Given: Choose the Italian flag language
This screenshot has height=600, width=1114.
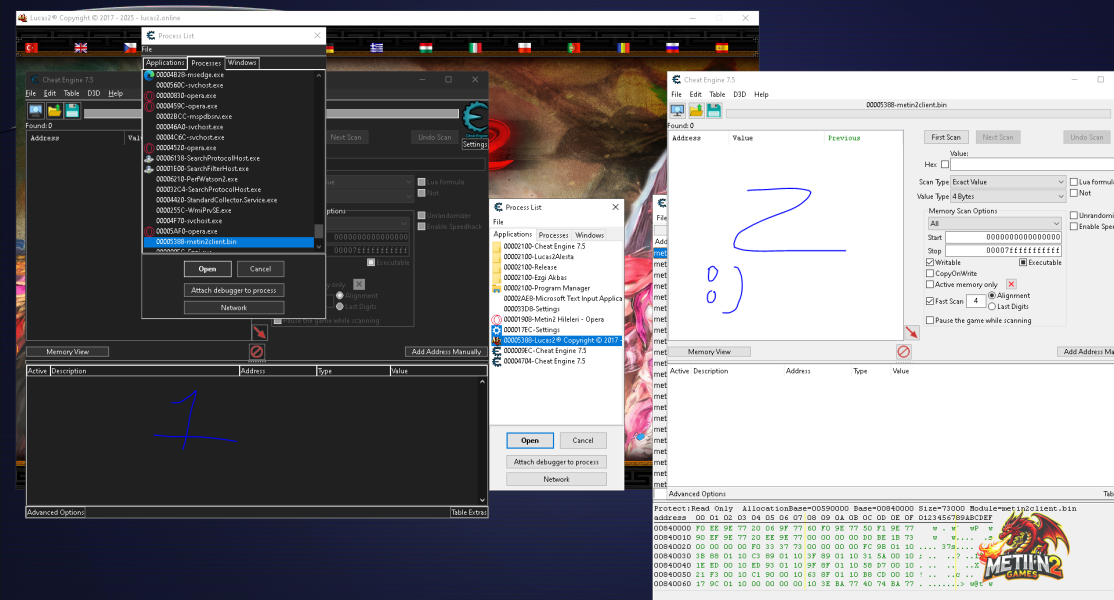Looking at the screenshot, I should click(475, 48).
